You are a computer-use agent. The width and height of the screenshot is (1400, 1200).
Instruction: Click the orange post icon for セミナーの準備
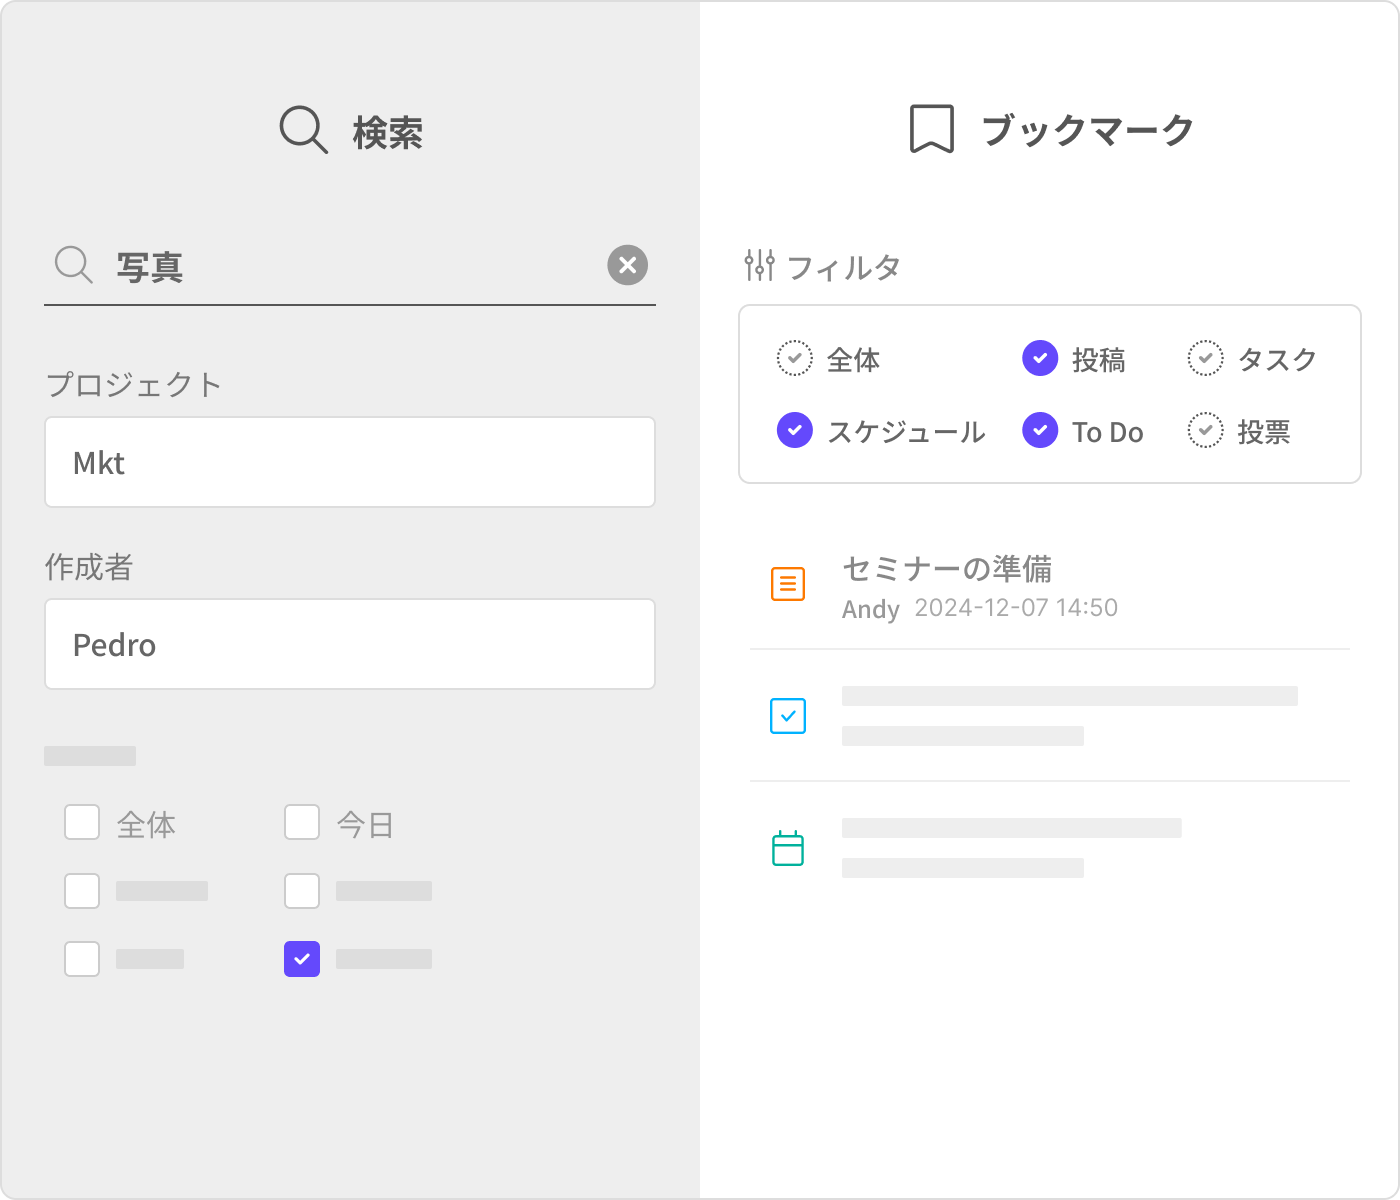(x=788, y=584)
